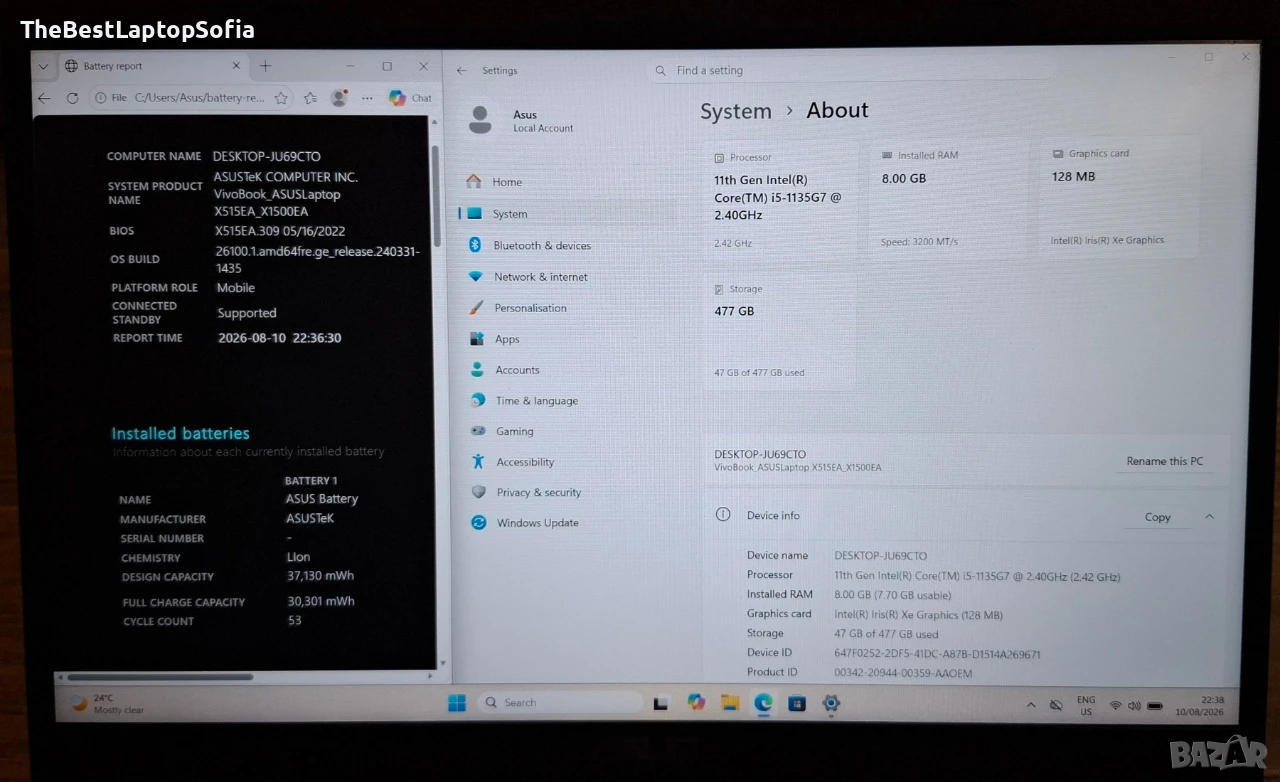
Task: Open Edge settings and more menu
Action: point(367,98)
